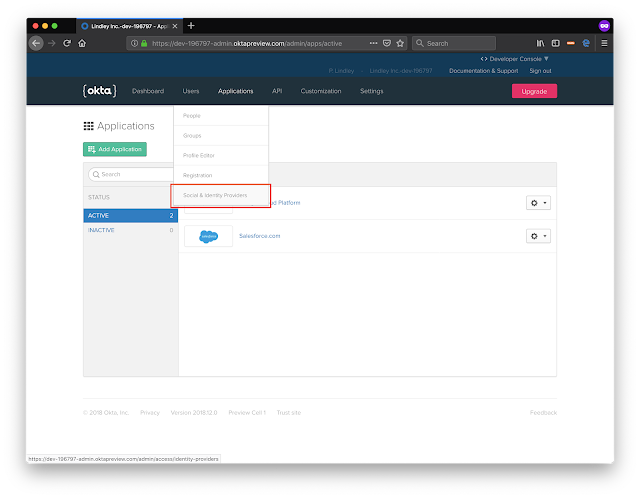This screenshot has width=640, height=498.
Task: Open the Platform application link
Action: pyautogui.click(x=285, y=203)
